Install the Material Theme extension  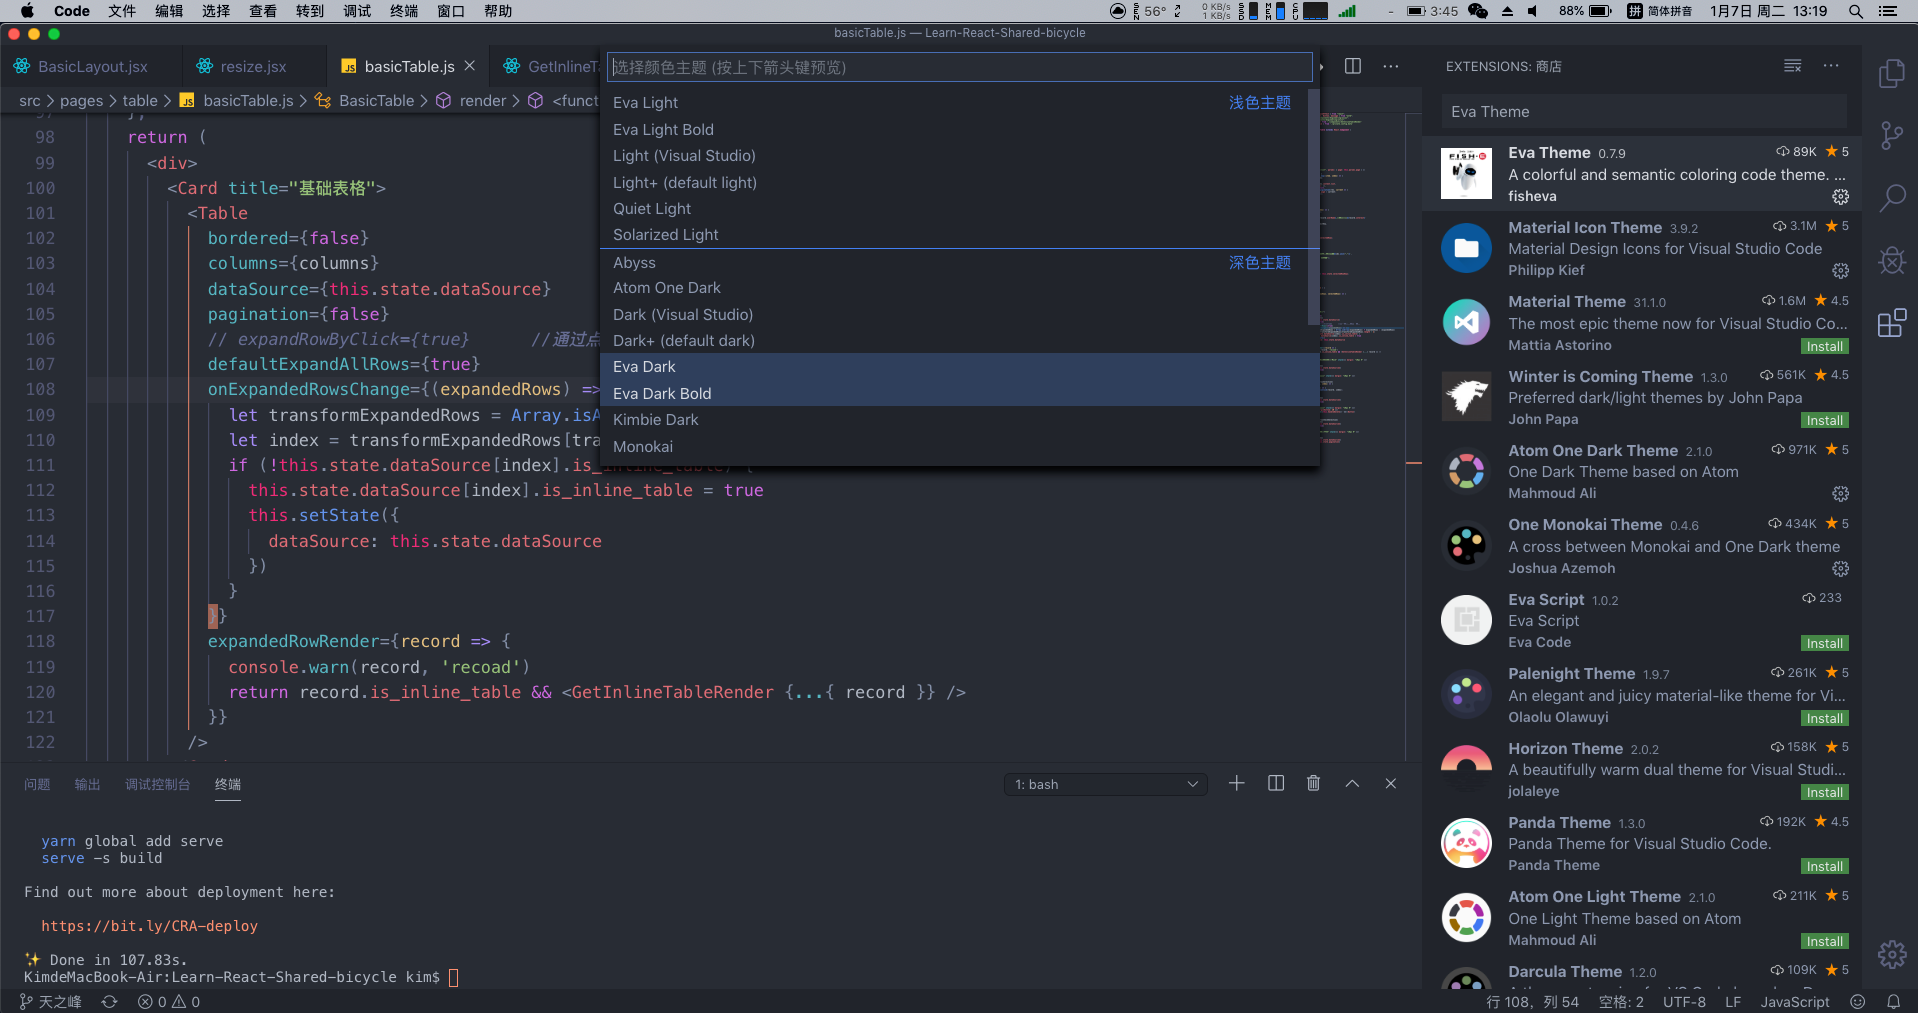point(1824,347)
